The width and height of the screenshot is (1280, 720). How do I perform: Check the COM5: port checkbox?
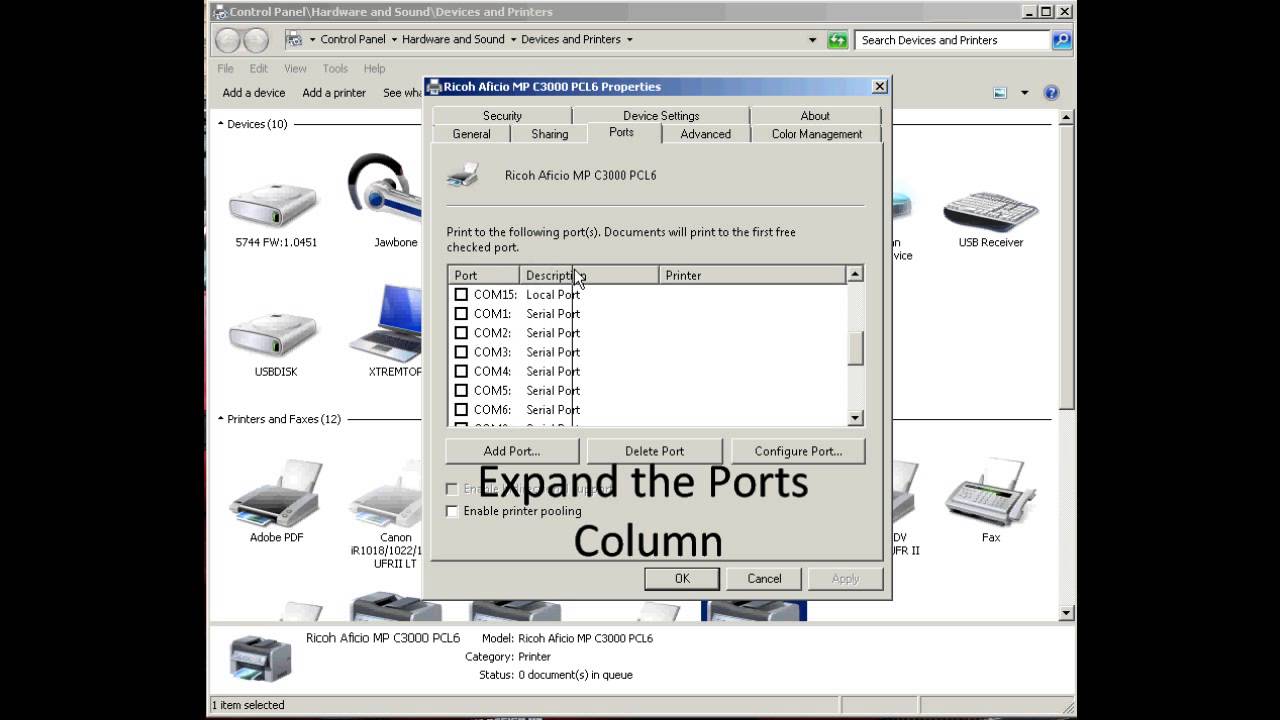(461, 391)
